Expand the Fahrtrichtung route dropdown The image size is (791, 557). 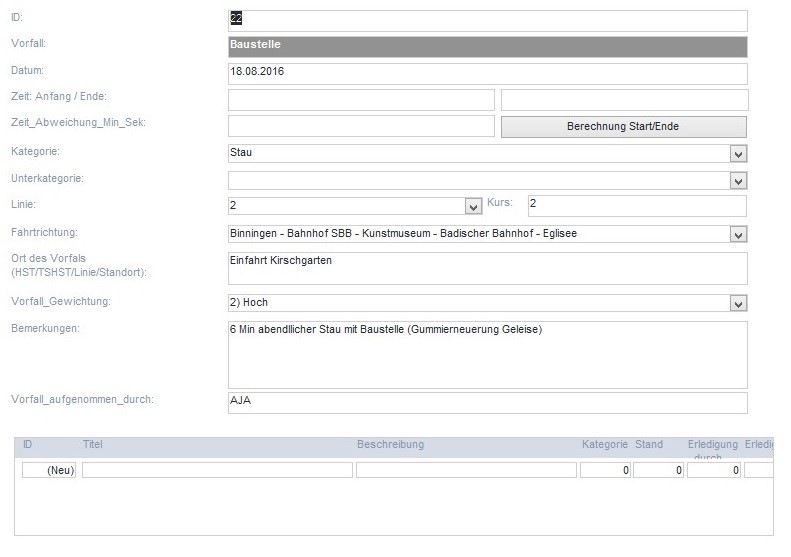[738, 234]
